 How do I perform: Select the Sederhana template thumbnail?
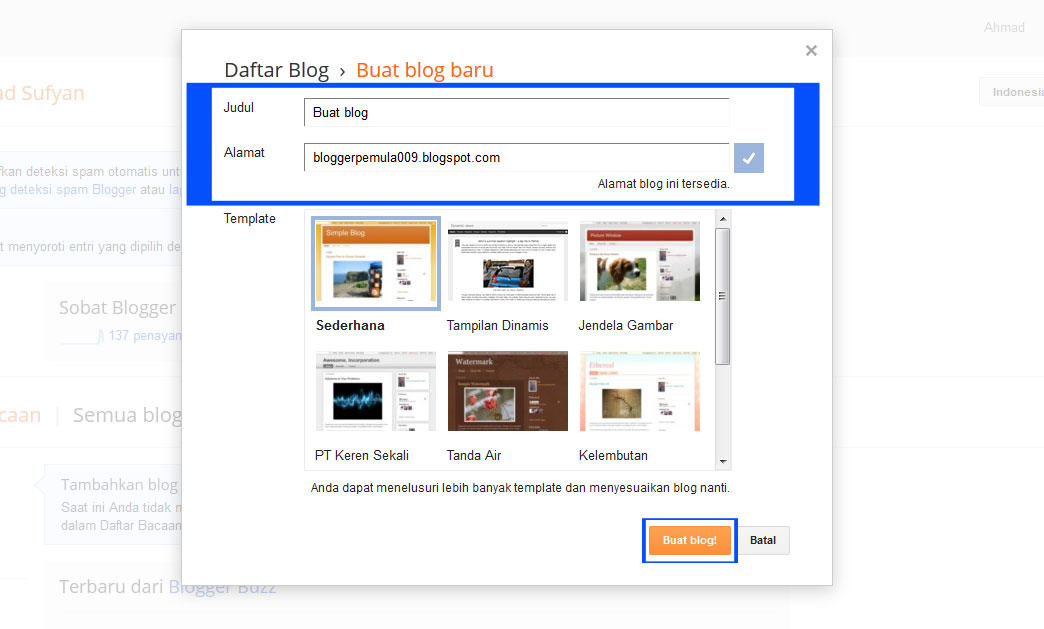pyautogui.click(x=375, y=263)
